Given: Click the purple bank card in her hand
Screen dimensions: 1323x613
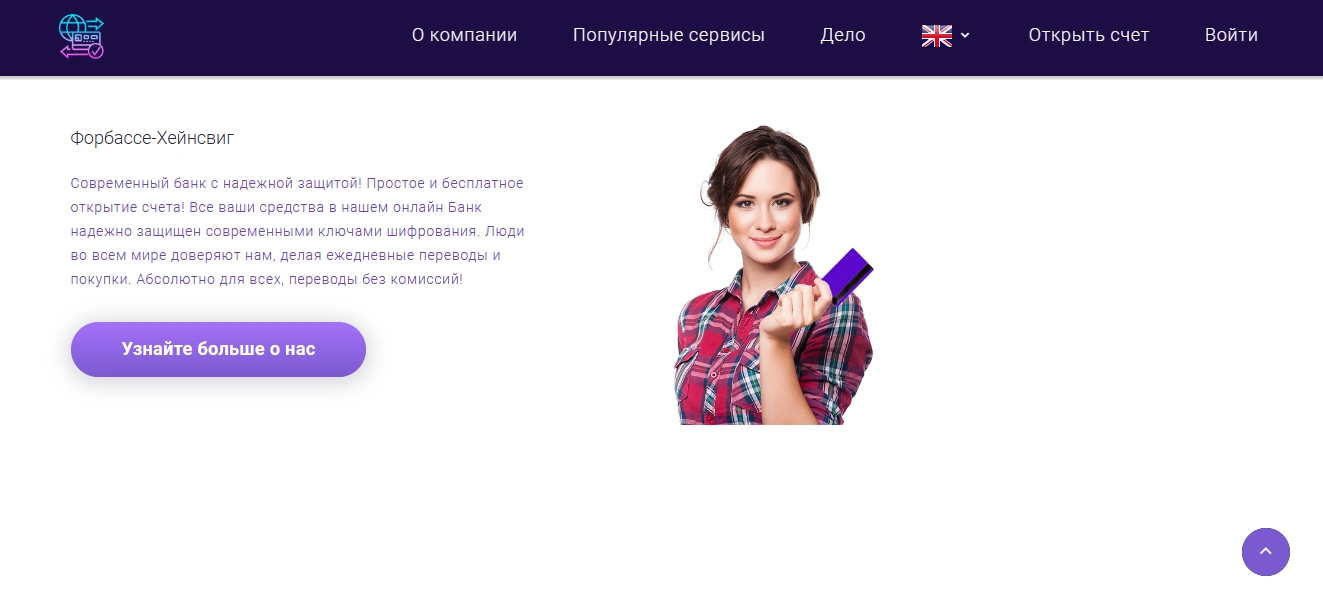Looking at the screenshot, I should 846,274.
